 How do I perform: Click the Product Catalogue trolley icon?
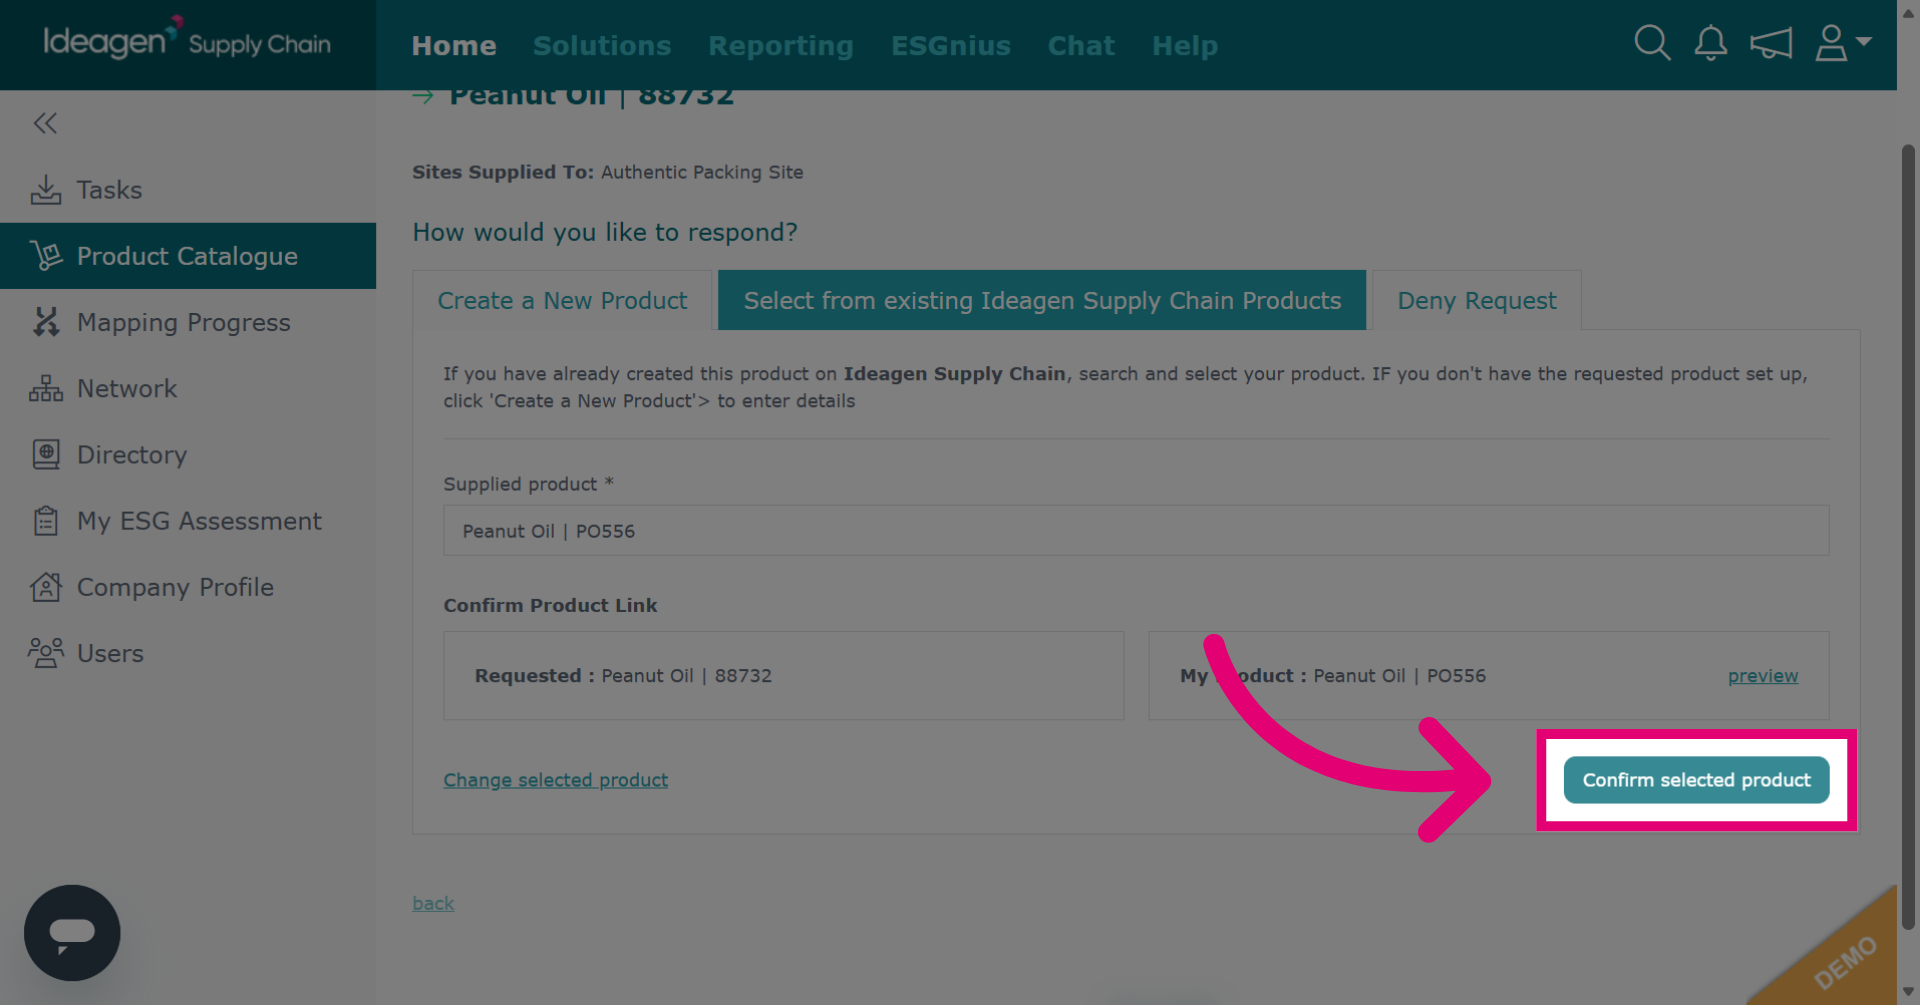coord(46,256)
